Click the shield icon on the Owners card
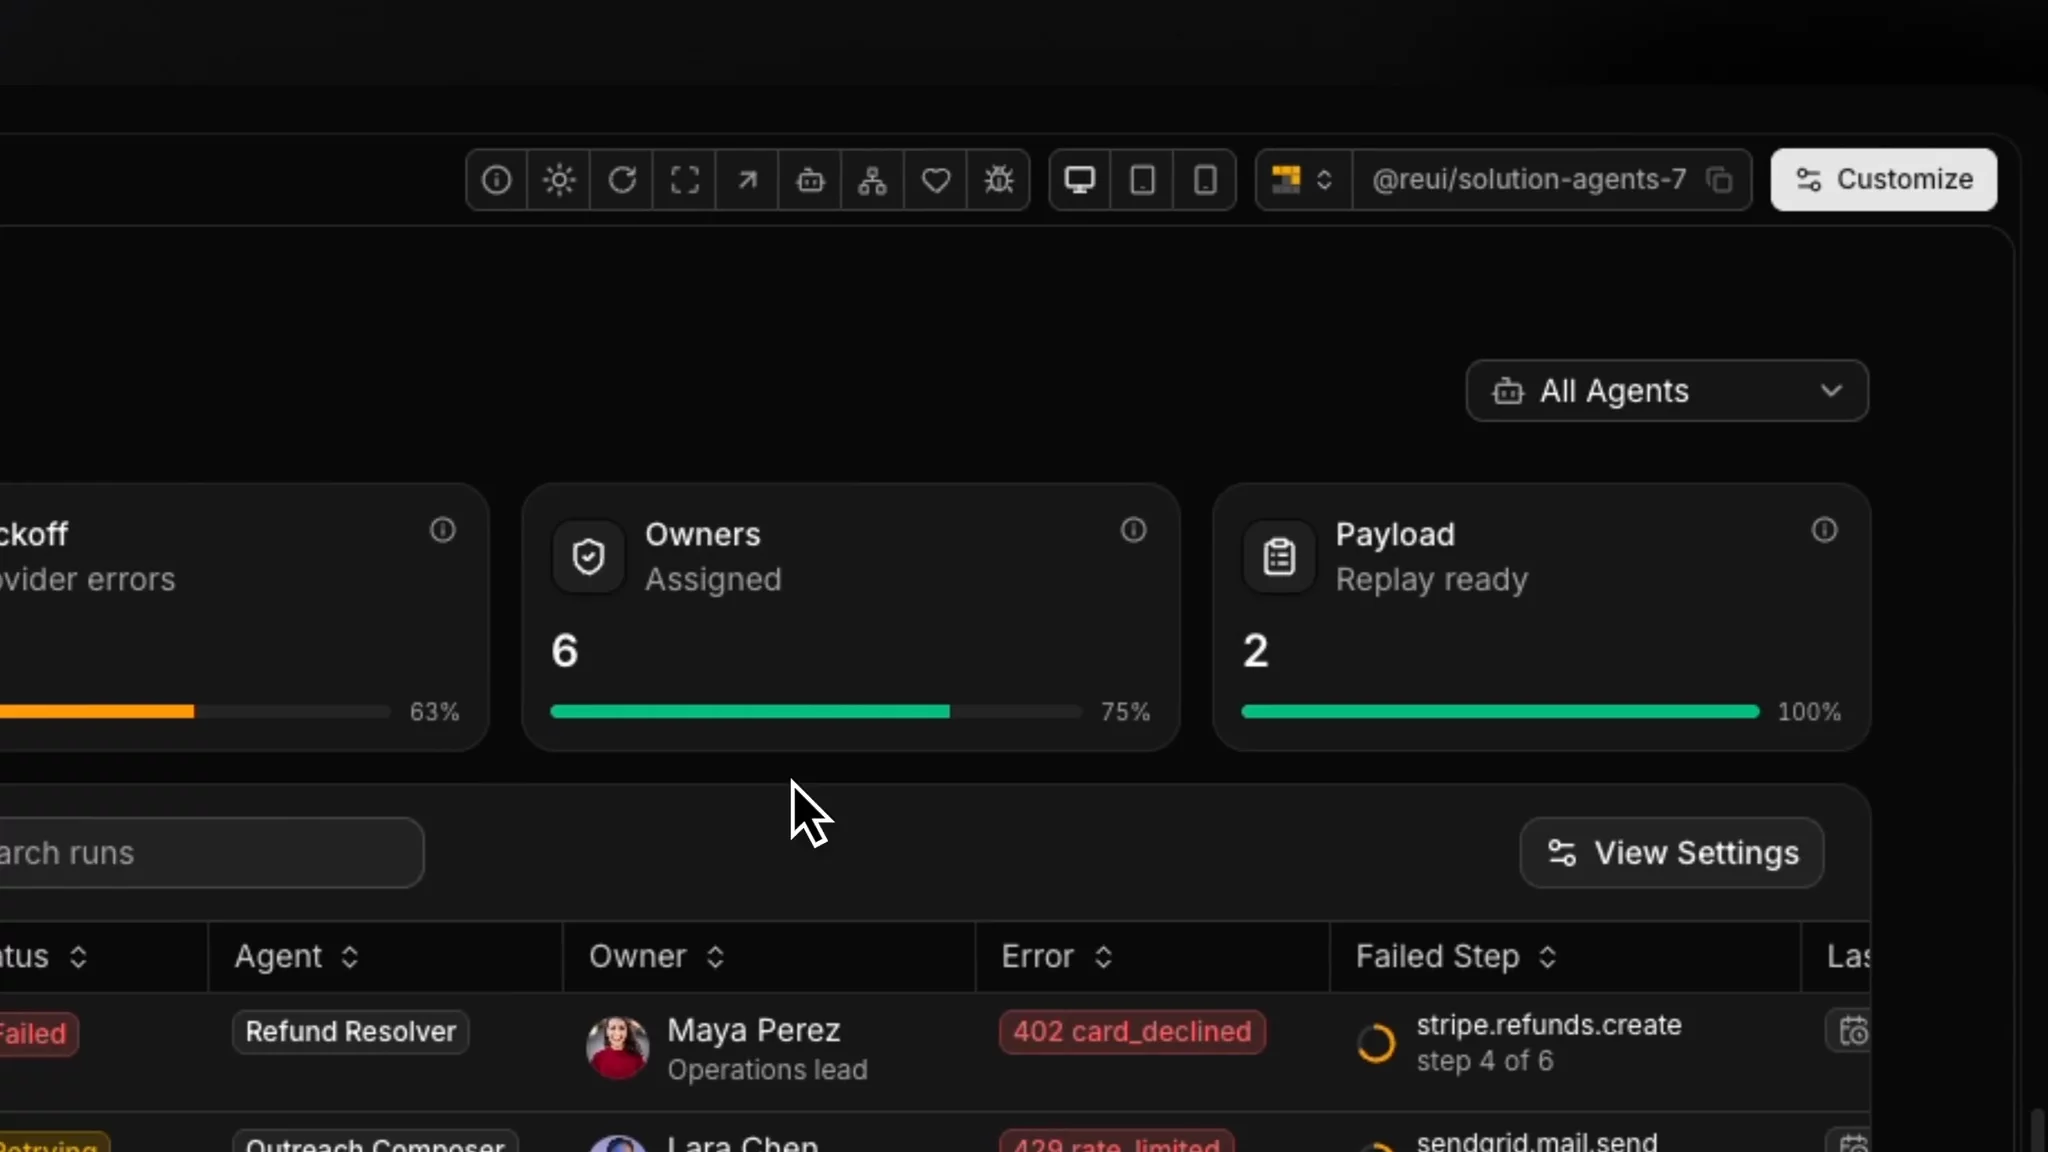 (588, 556)
